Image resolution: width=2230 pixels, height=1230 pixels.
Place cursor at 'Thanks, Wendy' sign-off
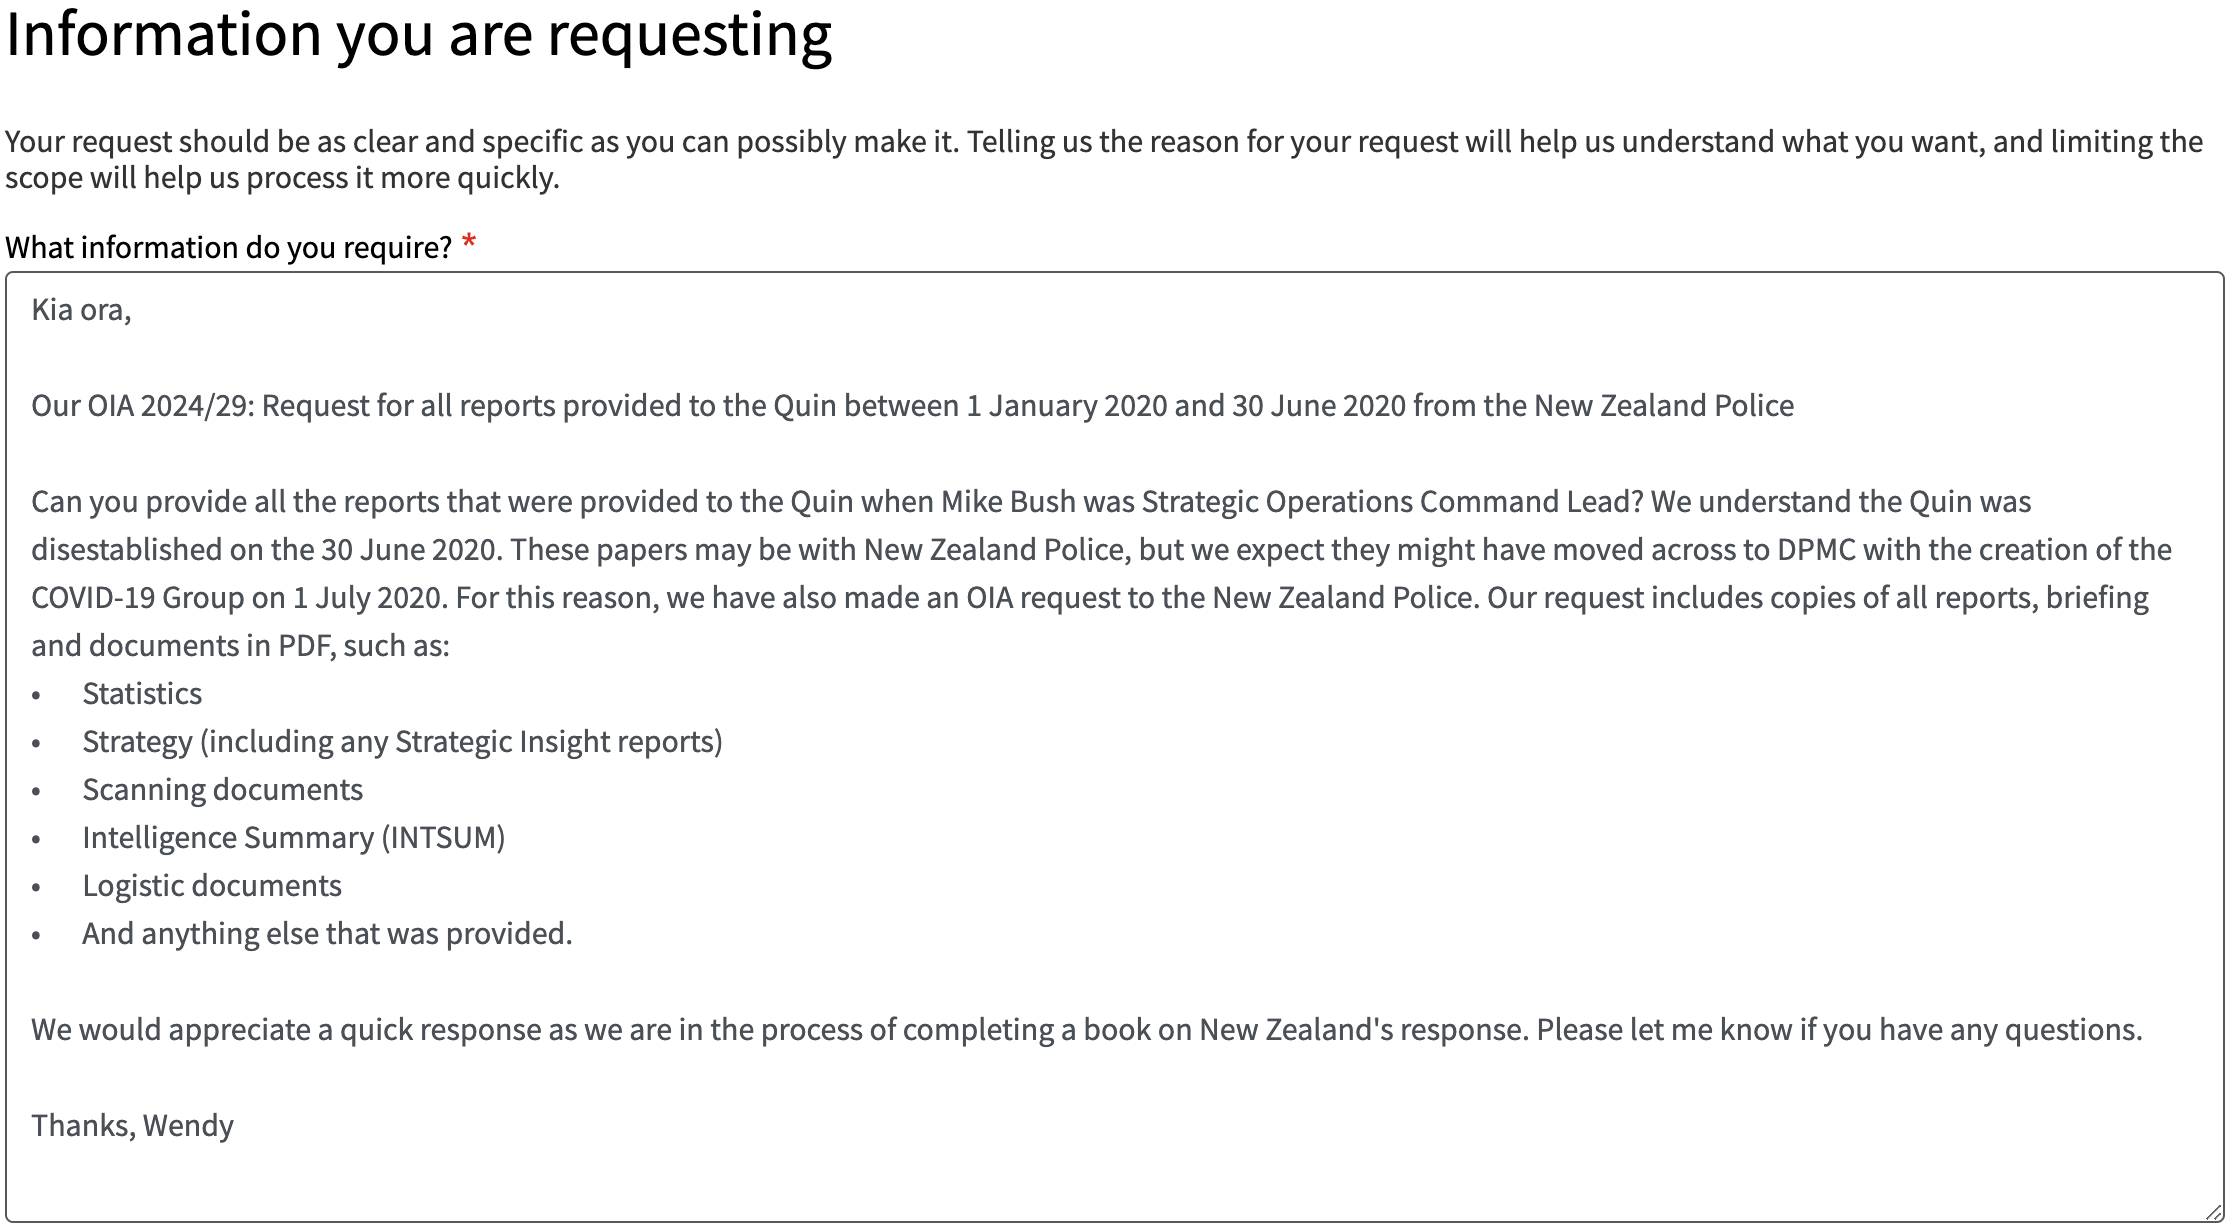132,1126
